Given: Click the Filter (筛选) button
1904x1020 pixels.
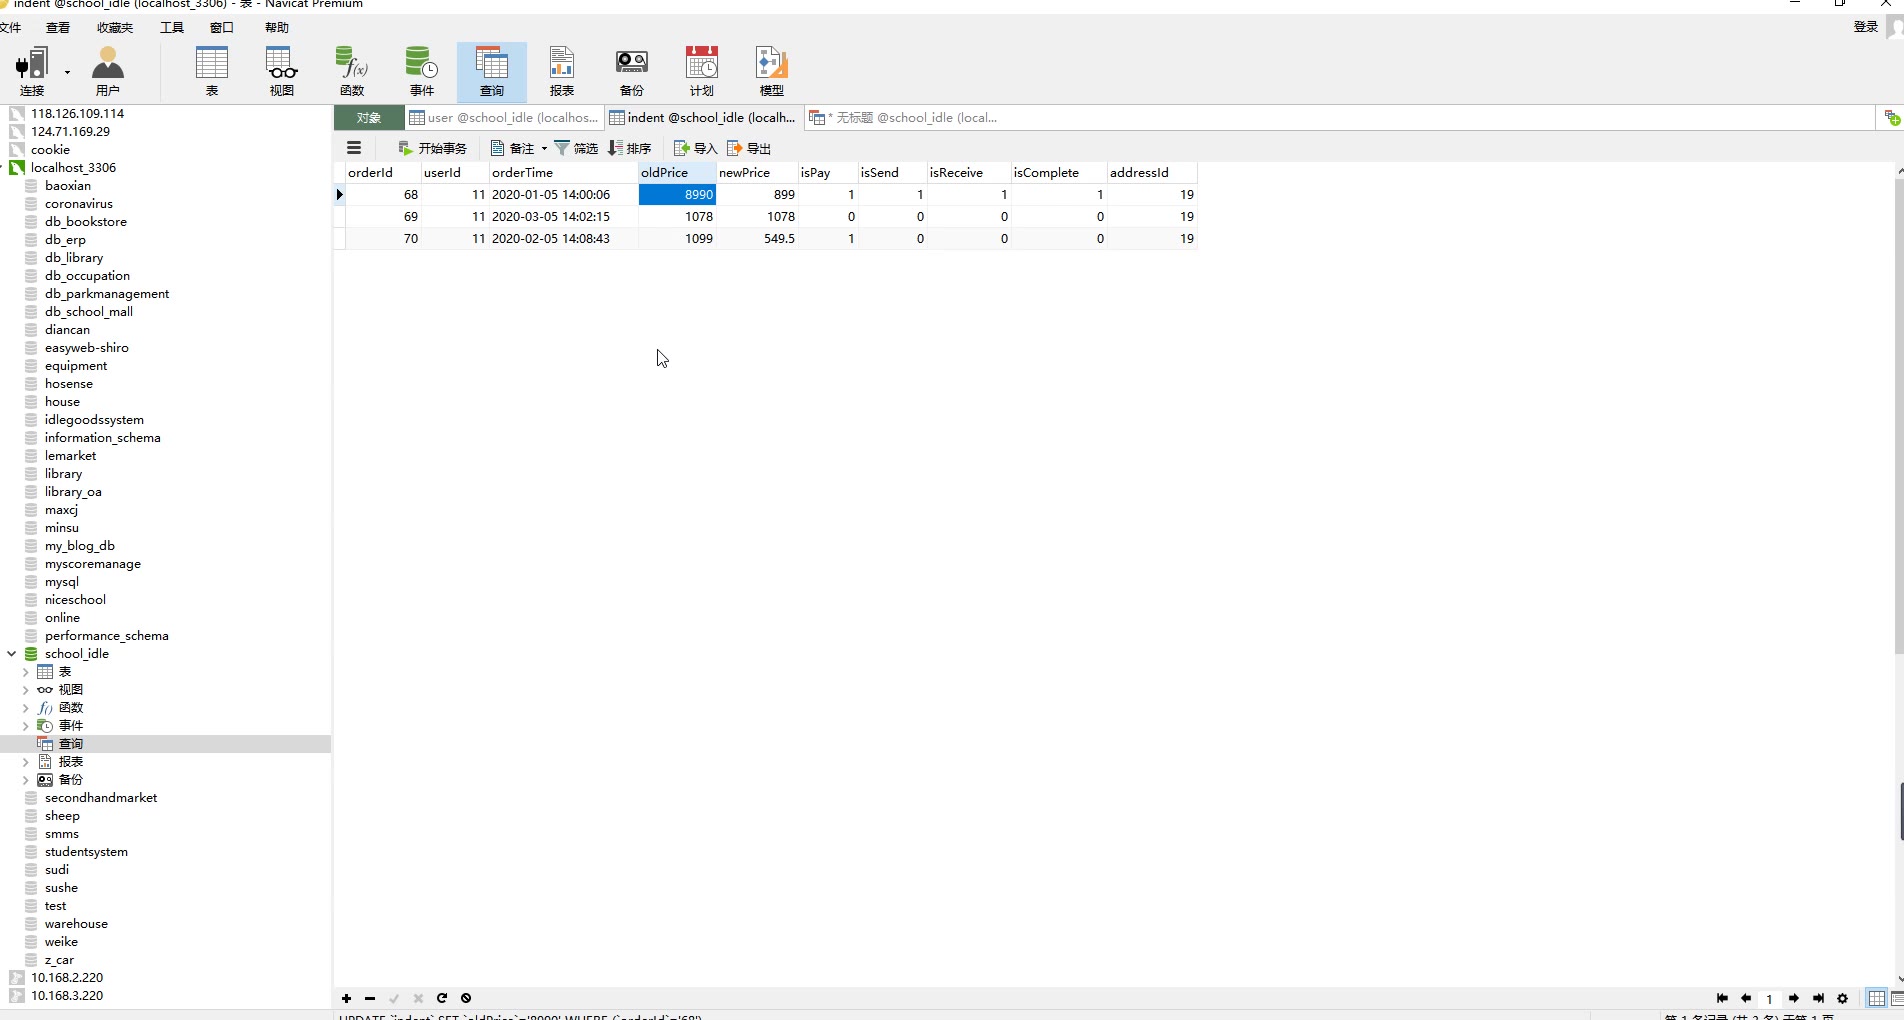Looking at the screenshot, I should [576, 148].
